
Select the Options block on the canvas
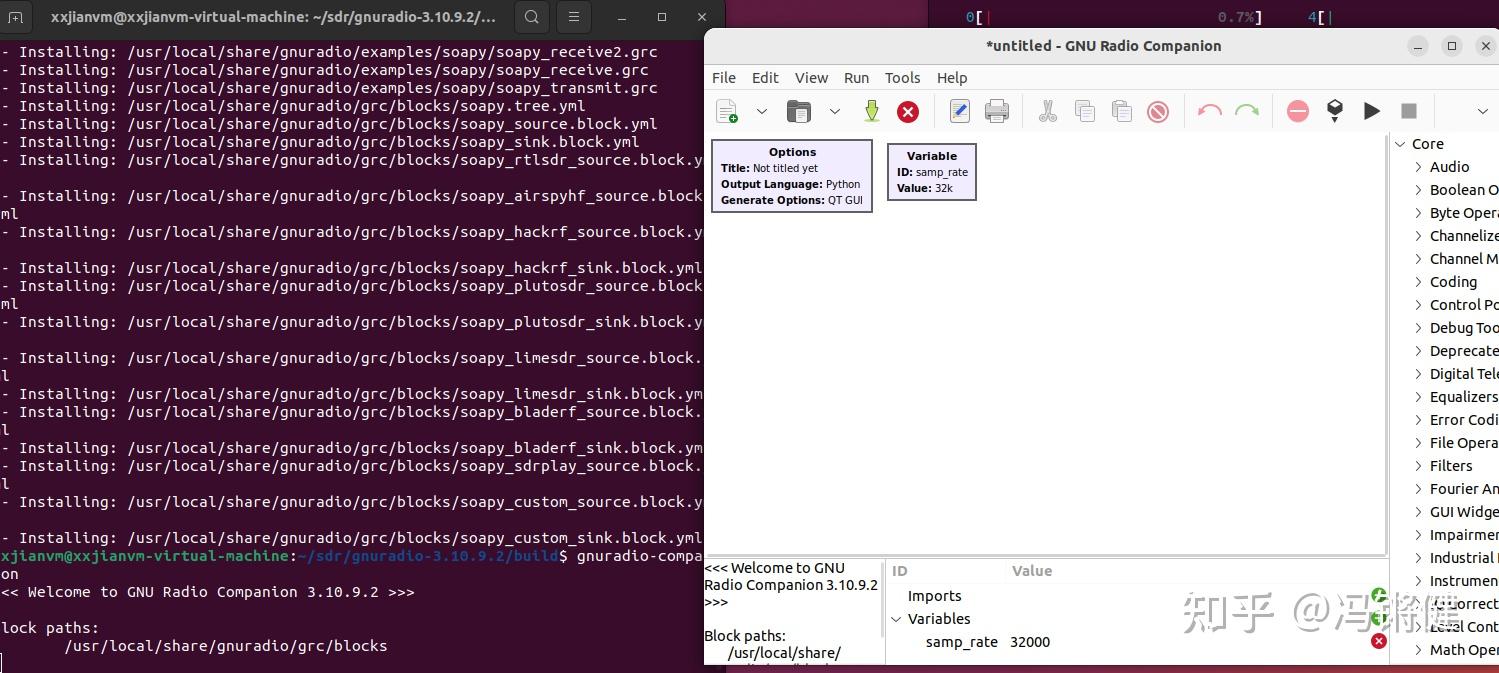[x=791, y=175]
